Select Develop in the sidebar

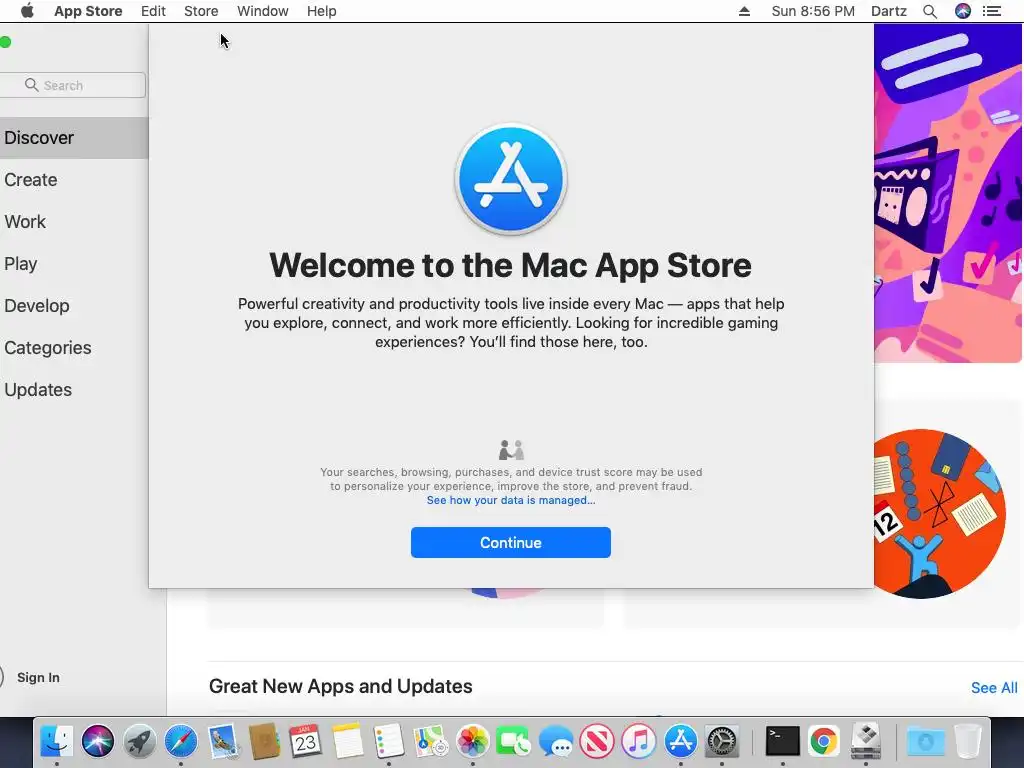[x=74, y=306]
